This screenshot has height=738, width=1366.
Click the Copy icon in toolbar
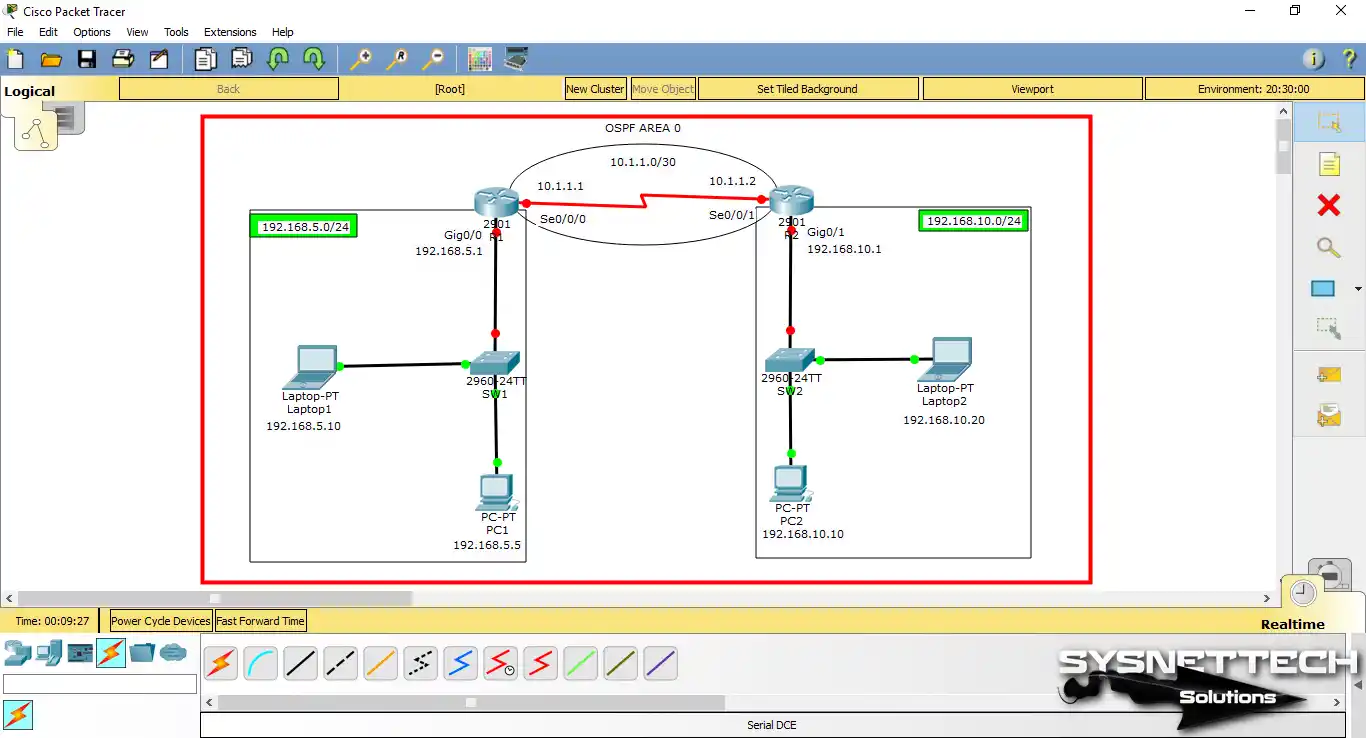point(205,59)
